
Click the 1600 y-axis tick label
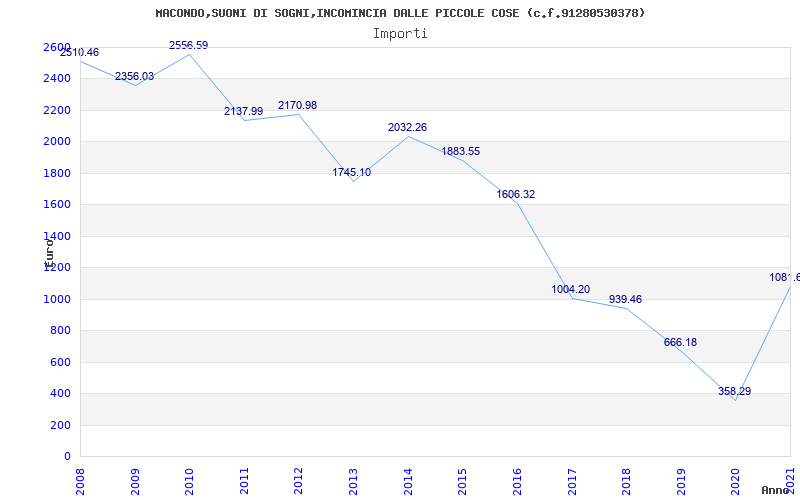(x=57, y=205)
